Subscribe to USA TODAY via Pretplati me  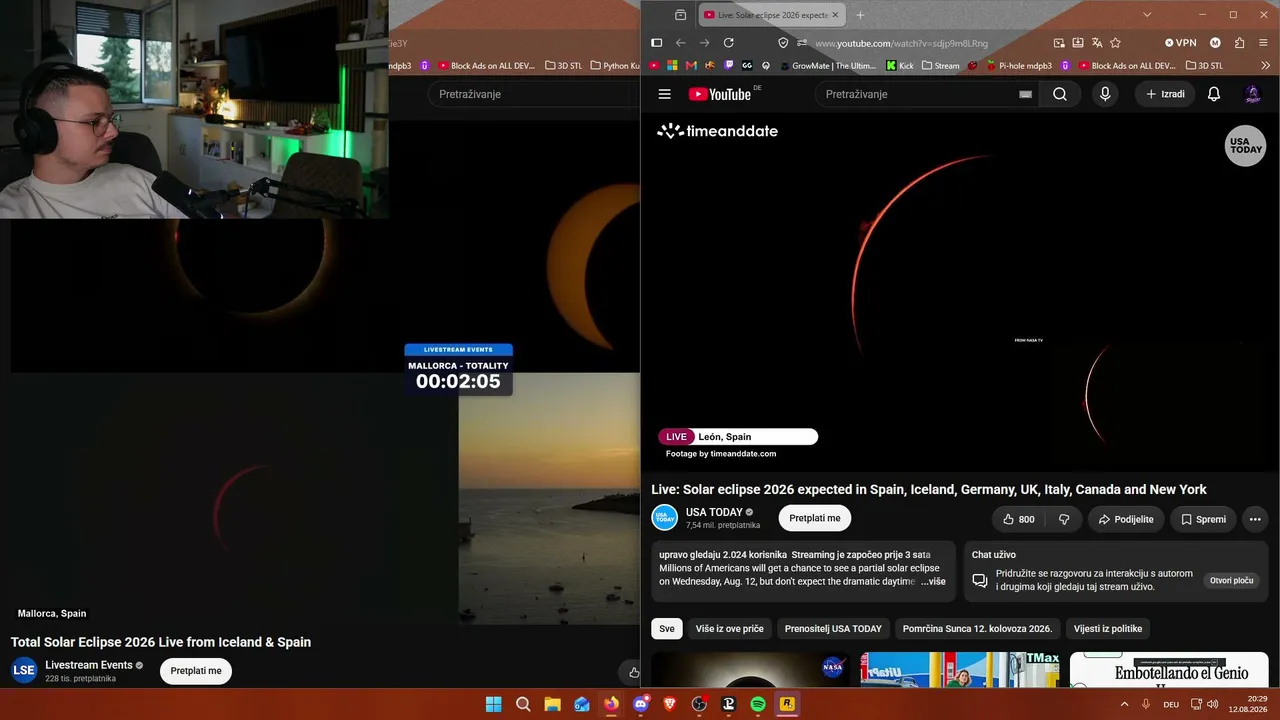point(815,518)
